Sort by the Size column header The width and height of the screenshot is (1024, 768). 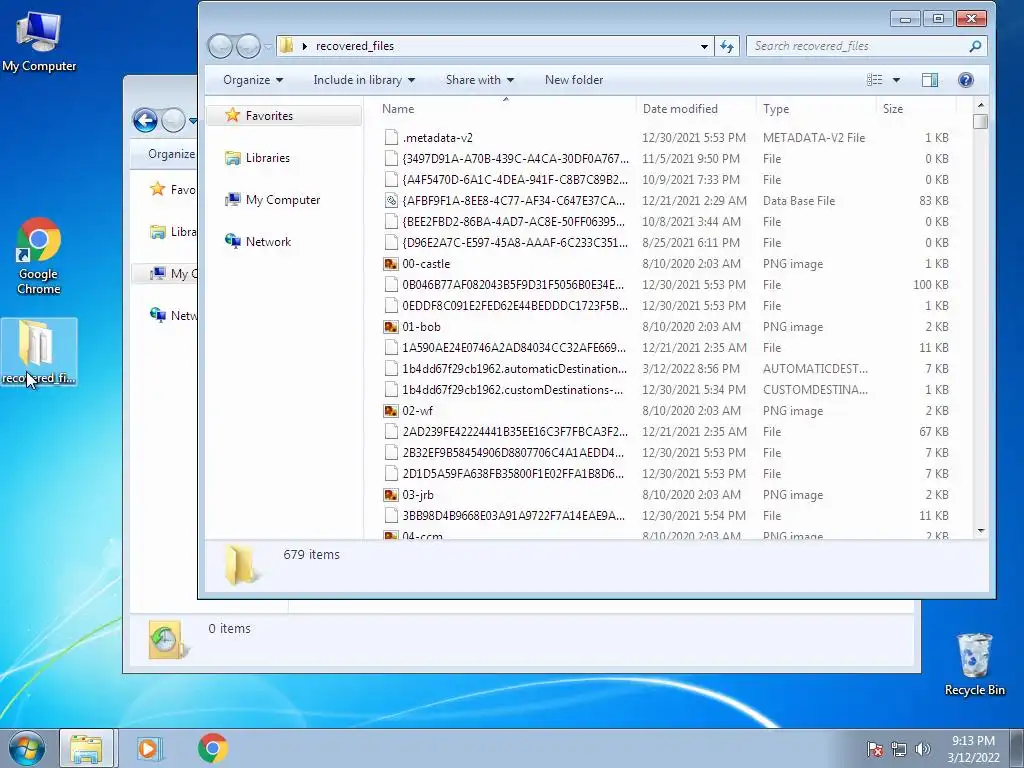916,109
